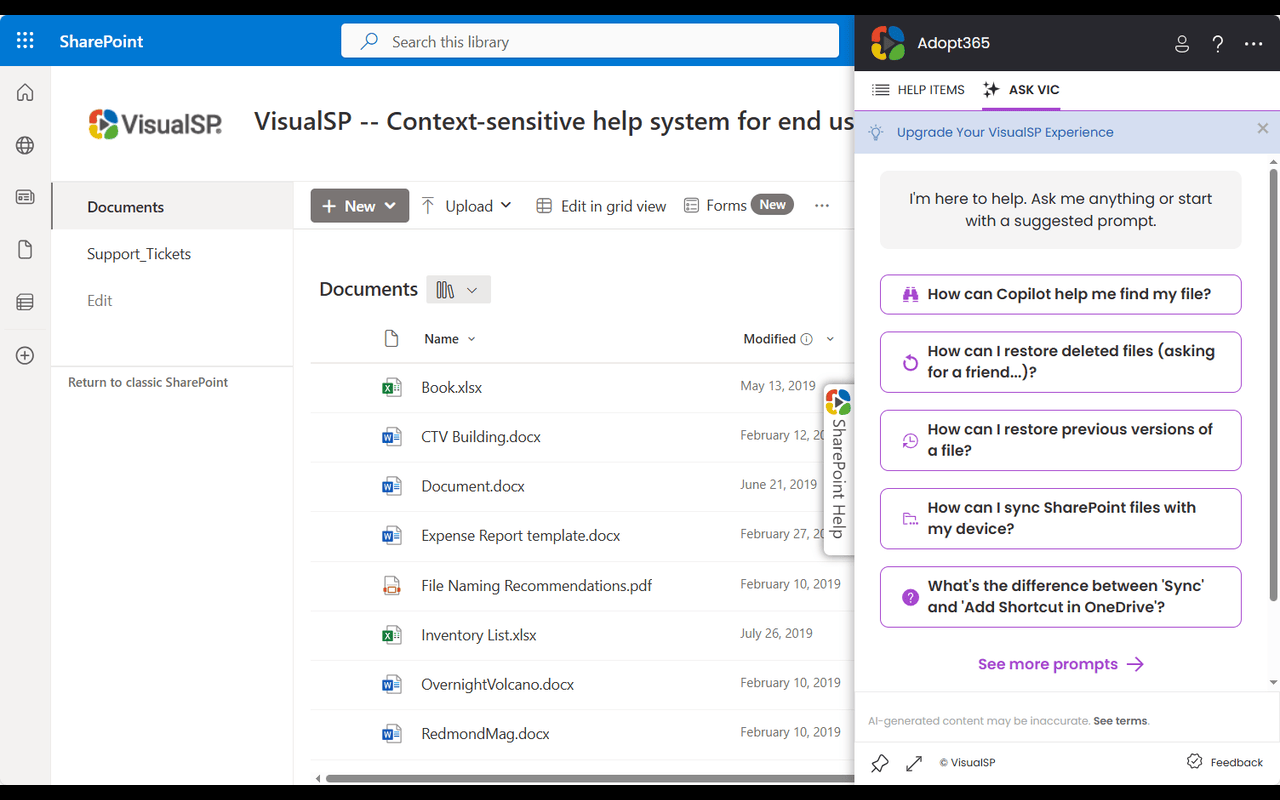Screen dimensions: 1280x800
Task: Click Return to classic SharePoint link
Action: pyautogui.click(x=148, y=382)
